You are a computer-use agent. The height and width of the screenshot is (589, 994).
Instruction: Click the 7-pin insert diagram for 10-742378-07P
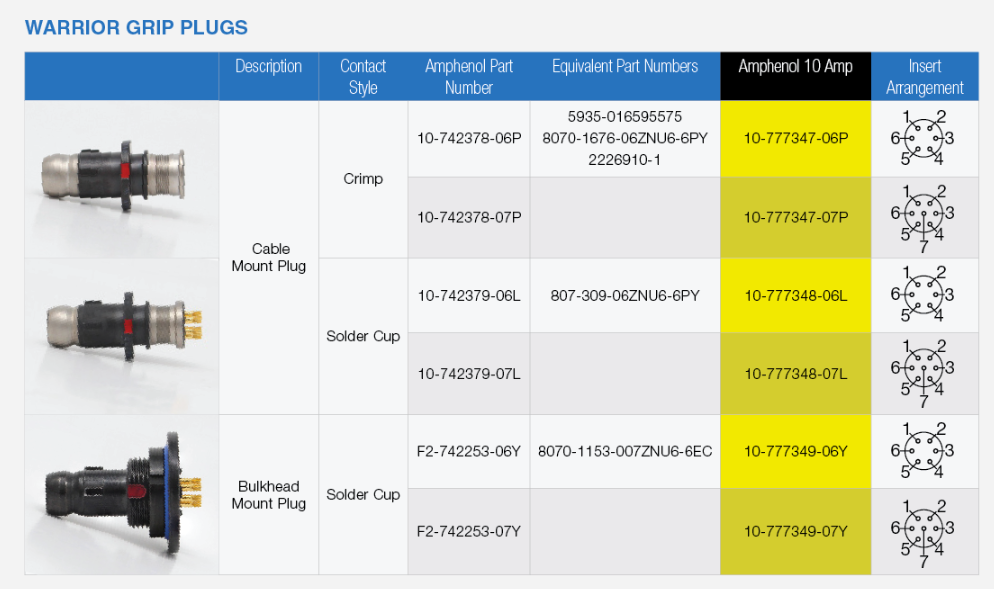point(924,217)
